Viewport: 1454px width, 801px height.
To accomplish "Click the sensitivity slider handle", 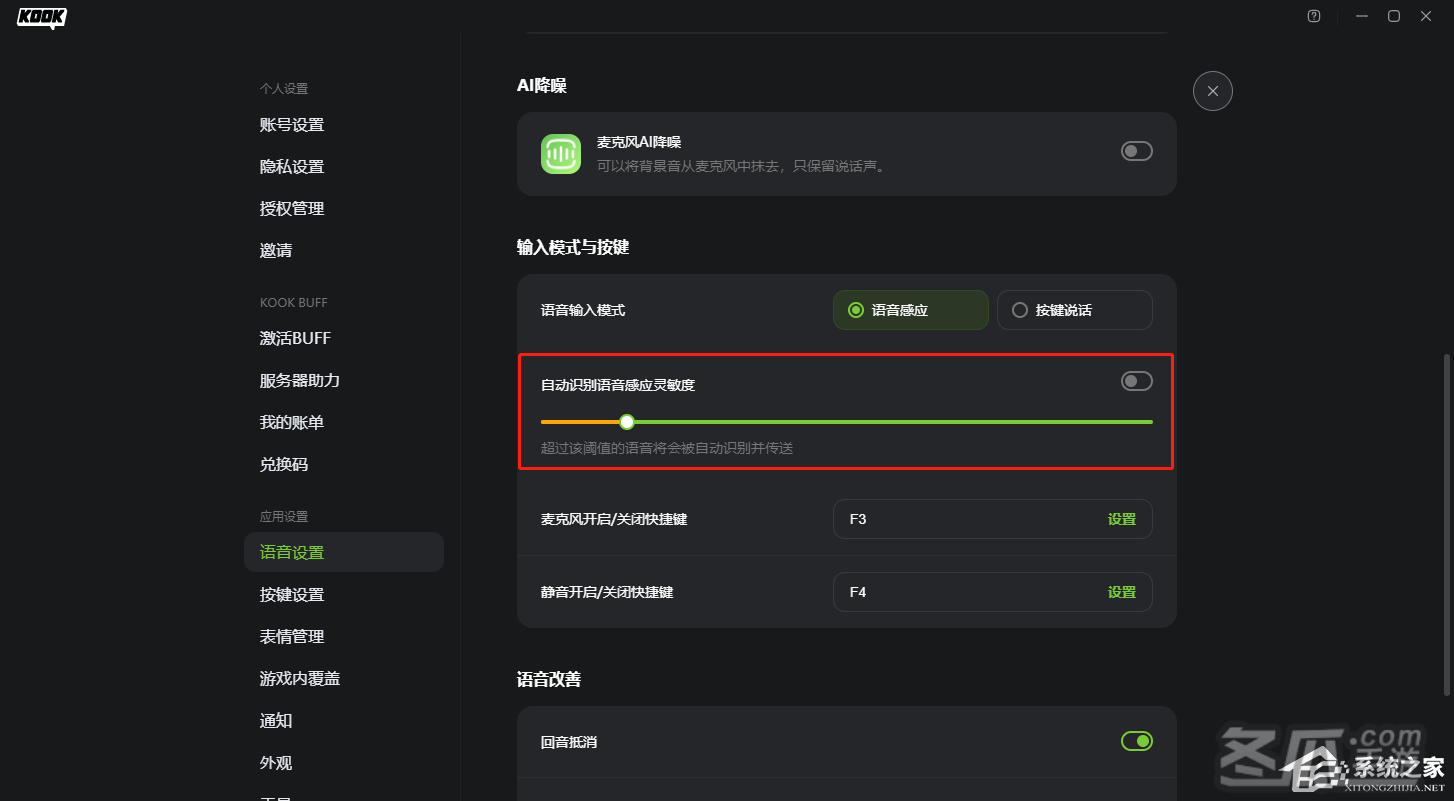I will [x=627, y=422].
